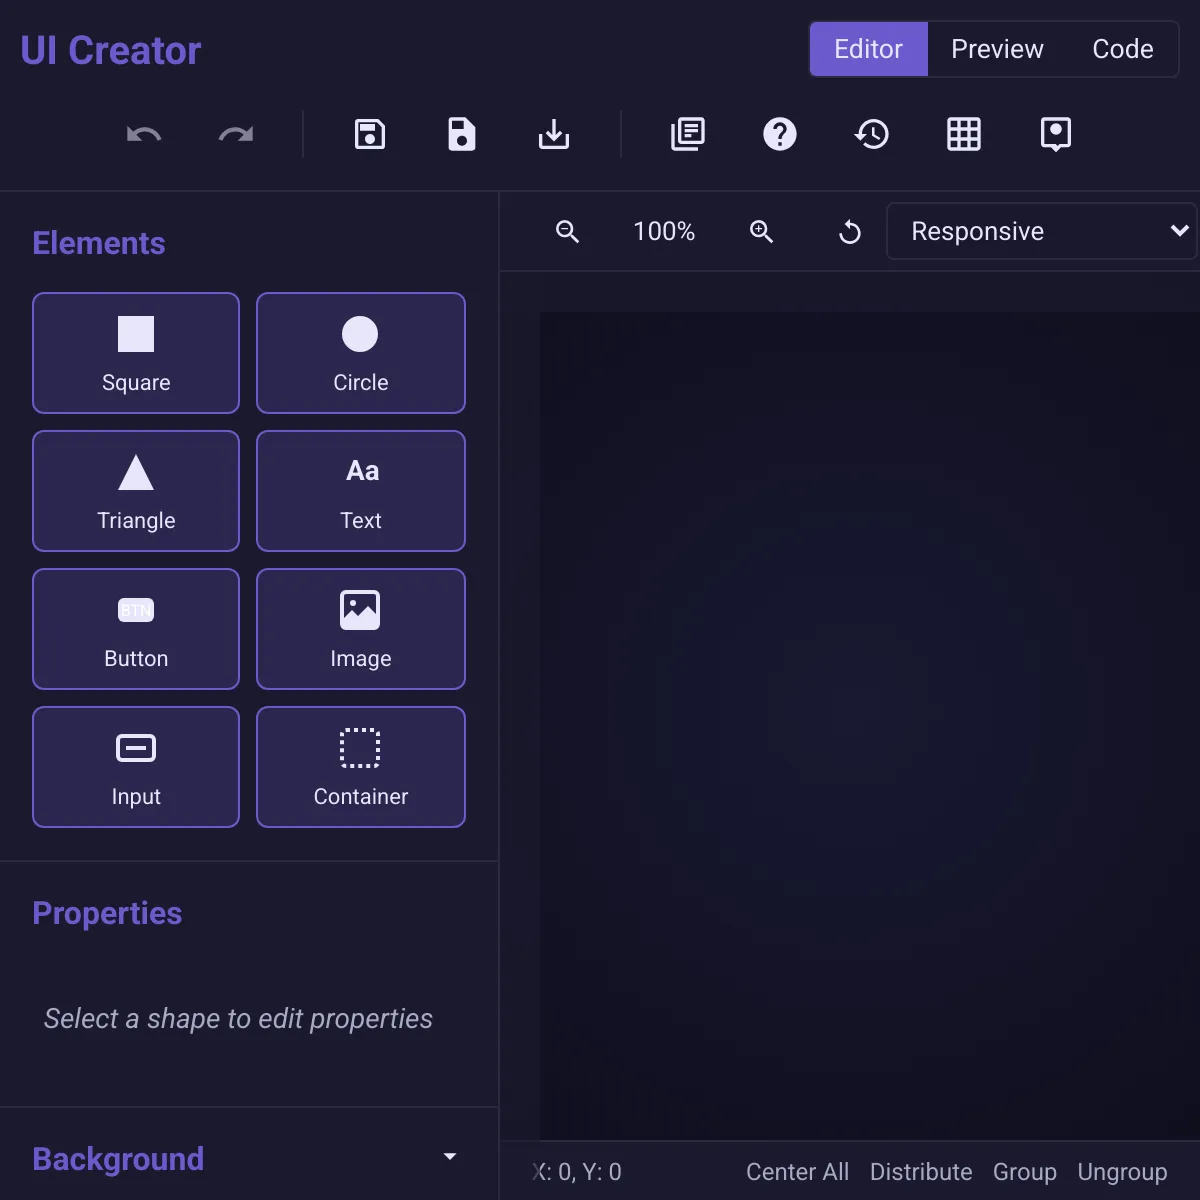The image size is (1200, 1200).
Task: Click the 100% zoom level indicator
Action: pos(664,231)
